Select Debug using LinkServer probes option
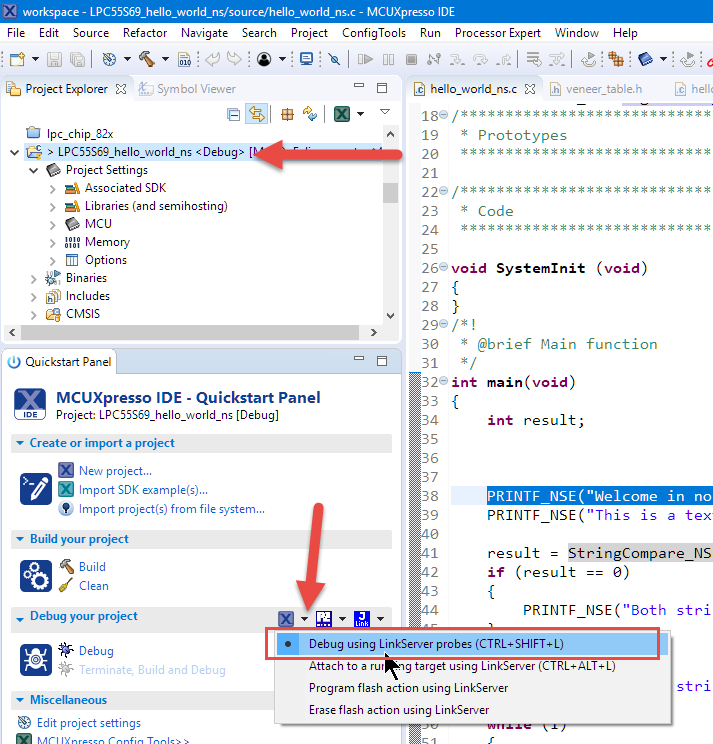The width and height of the screenshot is (713, 744). tap(442, 644)
